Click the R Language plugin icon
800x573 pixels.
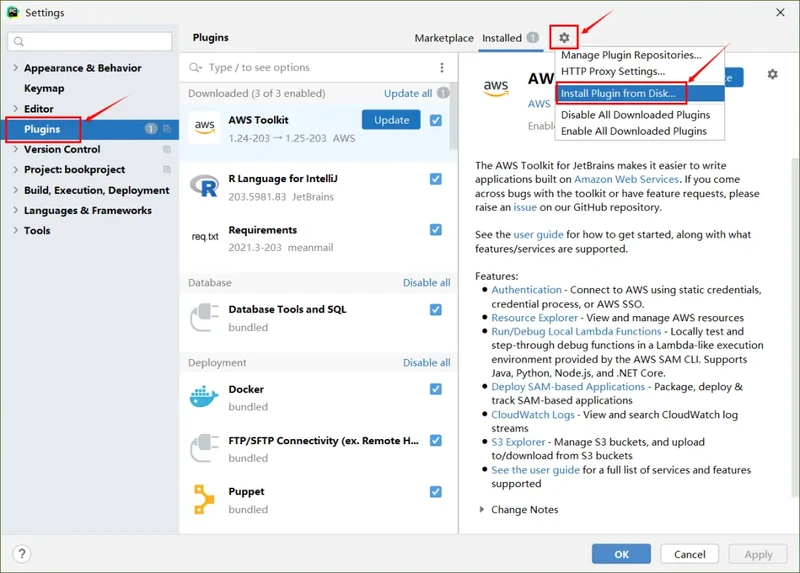click(x=204, y=185)
